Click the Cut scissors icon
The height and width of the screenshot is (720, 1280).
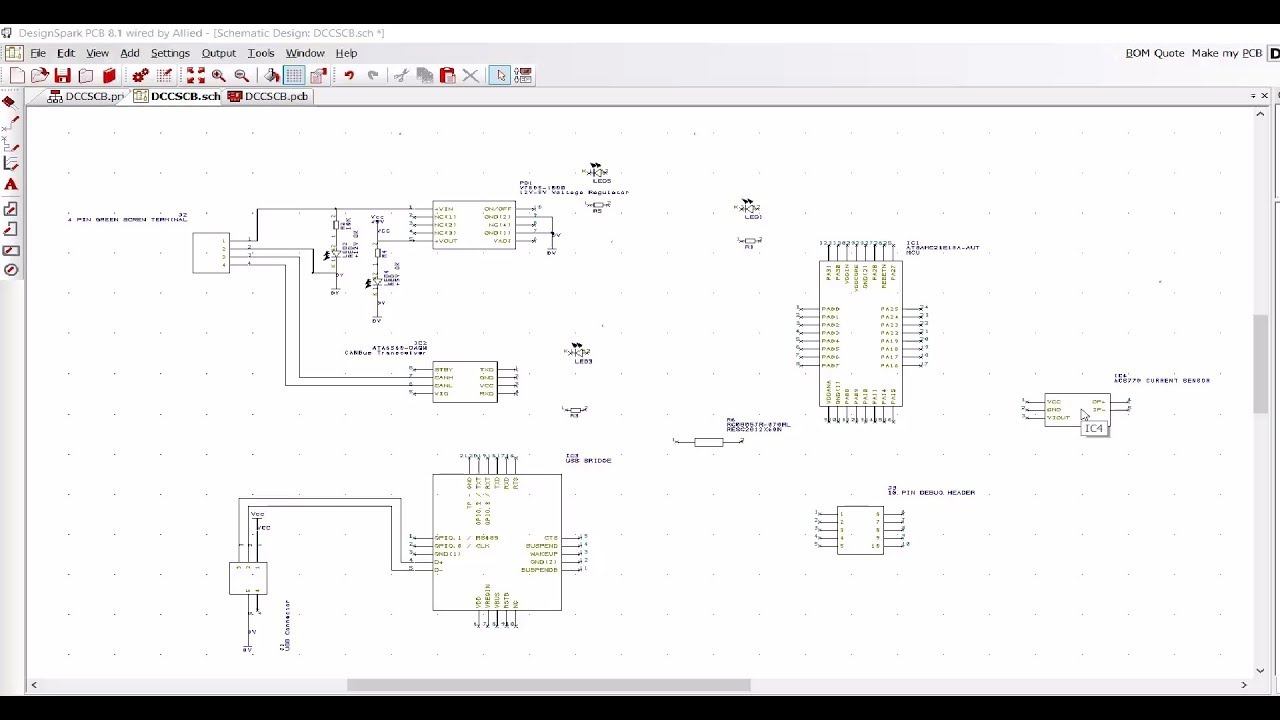coord(401,76)
